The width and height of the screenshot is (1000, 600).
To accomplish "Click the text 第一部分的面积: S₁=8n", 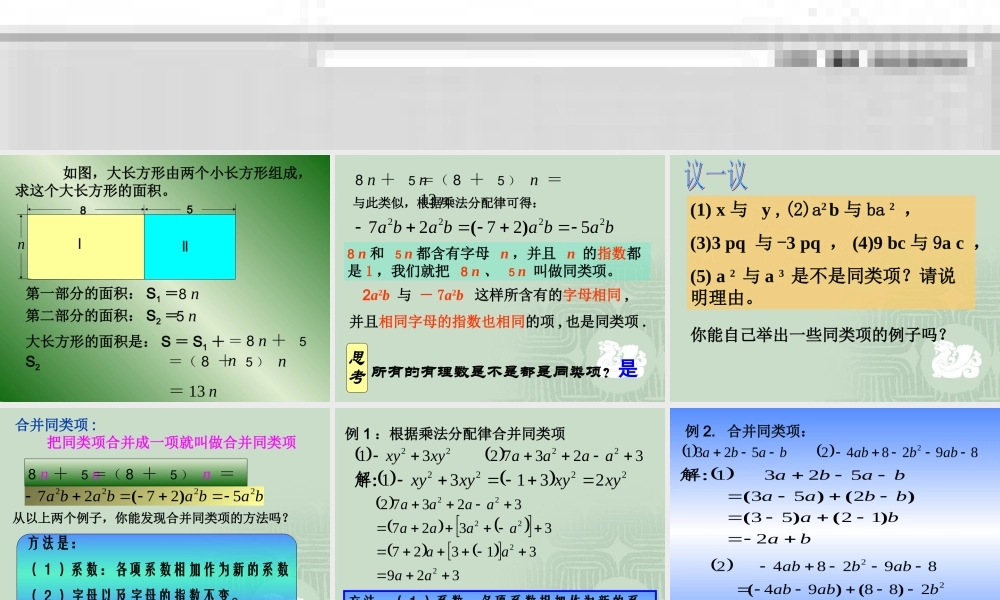I will click(112, 294).
